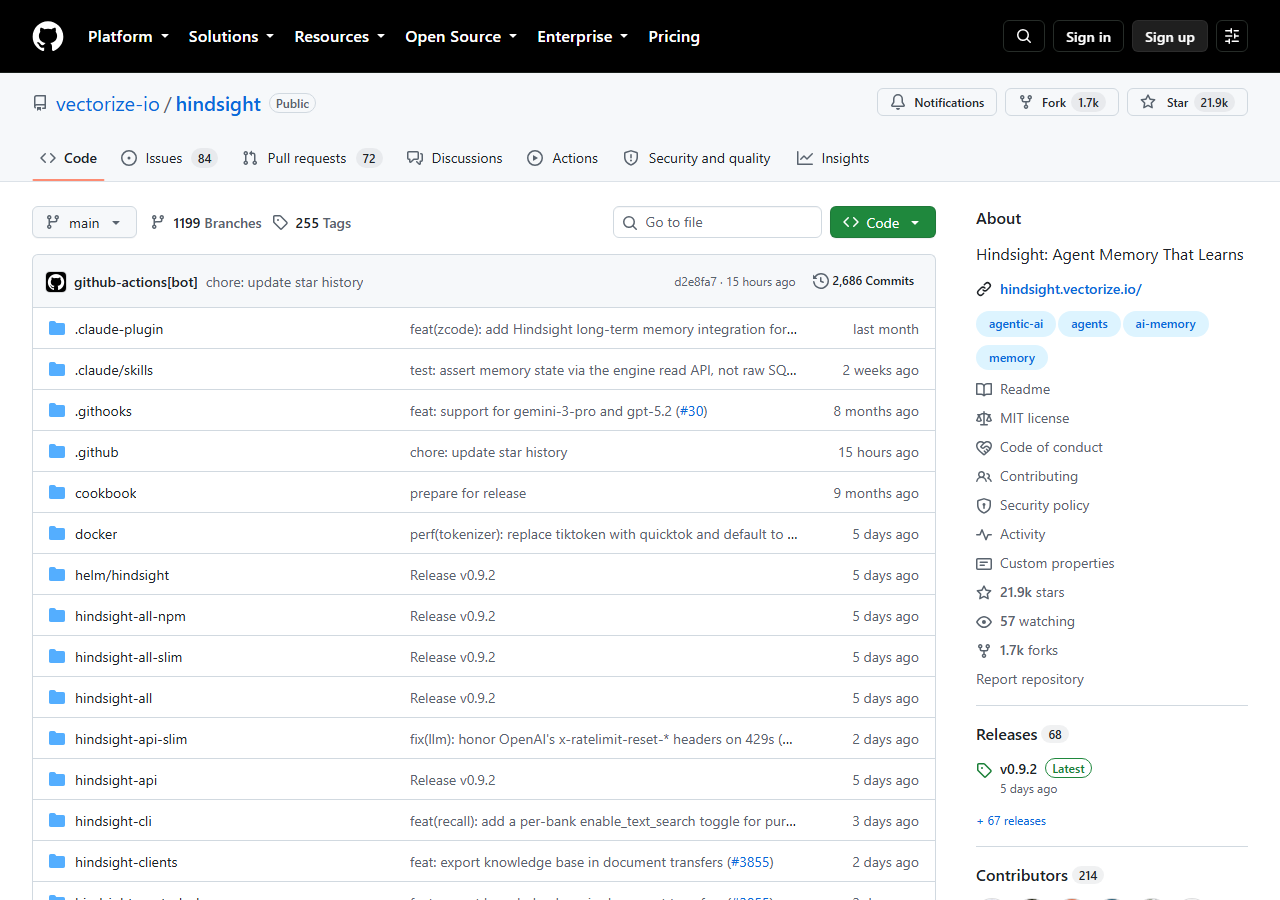Select the agents topic tag
This screenshot has height=900, width=1280.
1090,324
